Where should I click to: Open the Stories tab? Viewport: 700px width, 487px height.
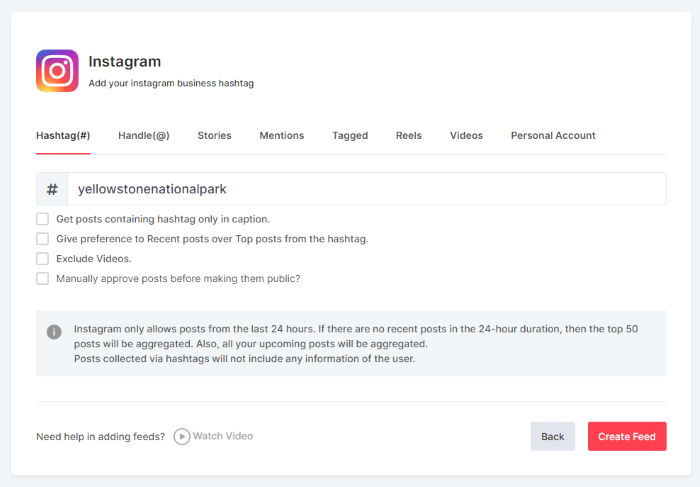pyautogui.click(x=214, y=136)
